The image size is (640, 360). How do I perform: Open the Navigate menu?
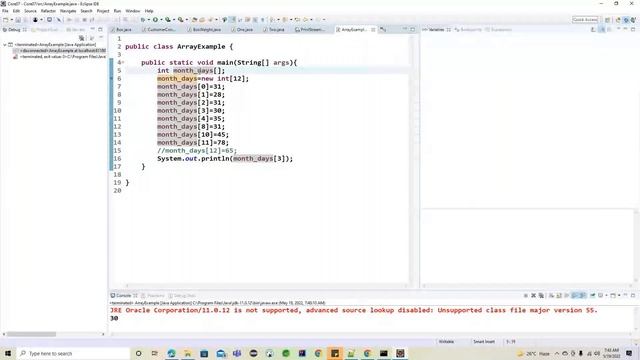[68, 11]
